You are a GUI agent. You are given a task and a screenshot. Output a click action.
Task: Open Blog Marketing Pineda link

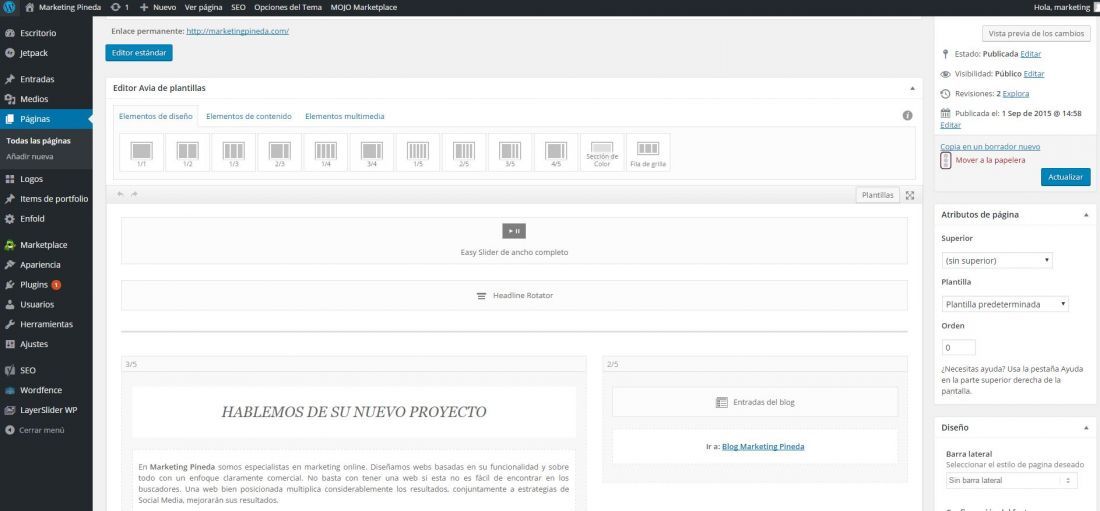(763, 446)
